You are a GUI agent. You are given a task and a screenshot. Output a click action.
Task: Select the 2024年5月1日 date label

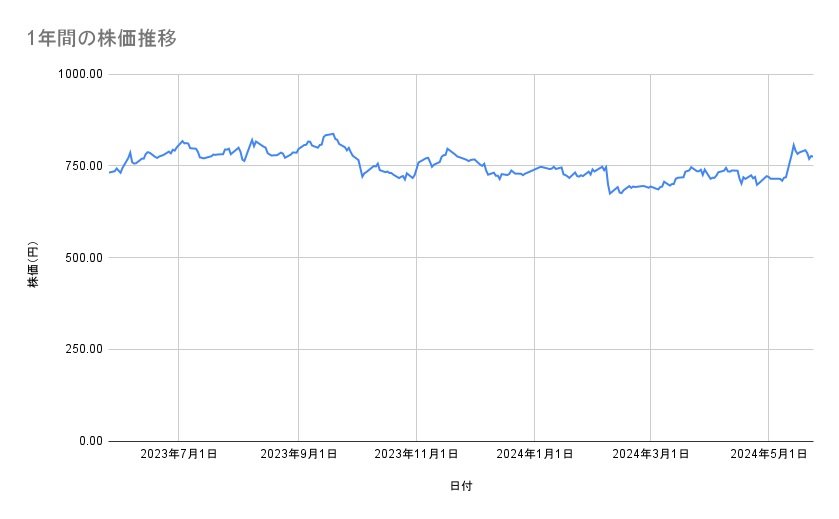pos(768,455)
